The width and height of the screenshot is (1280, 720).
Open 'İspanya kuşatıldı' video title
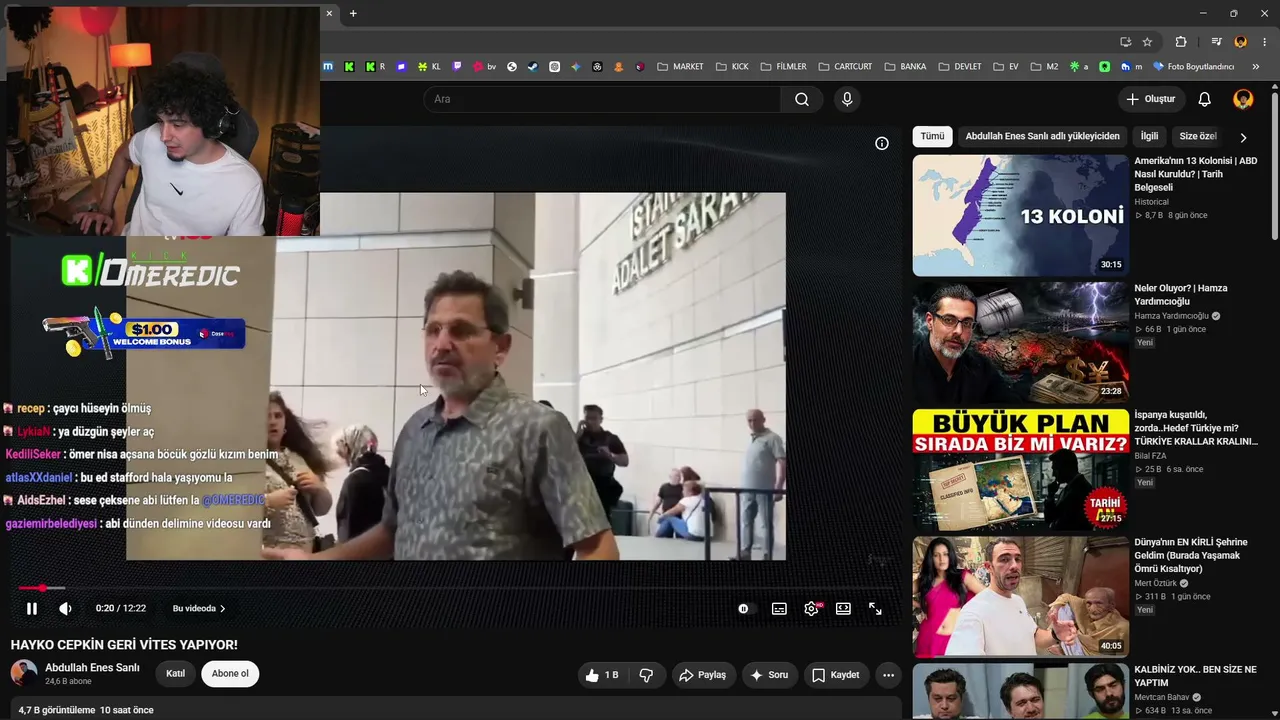1196,428
